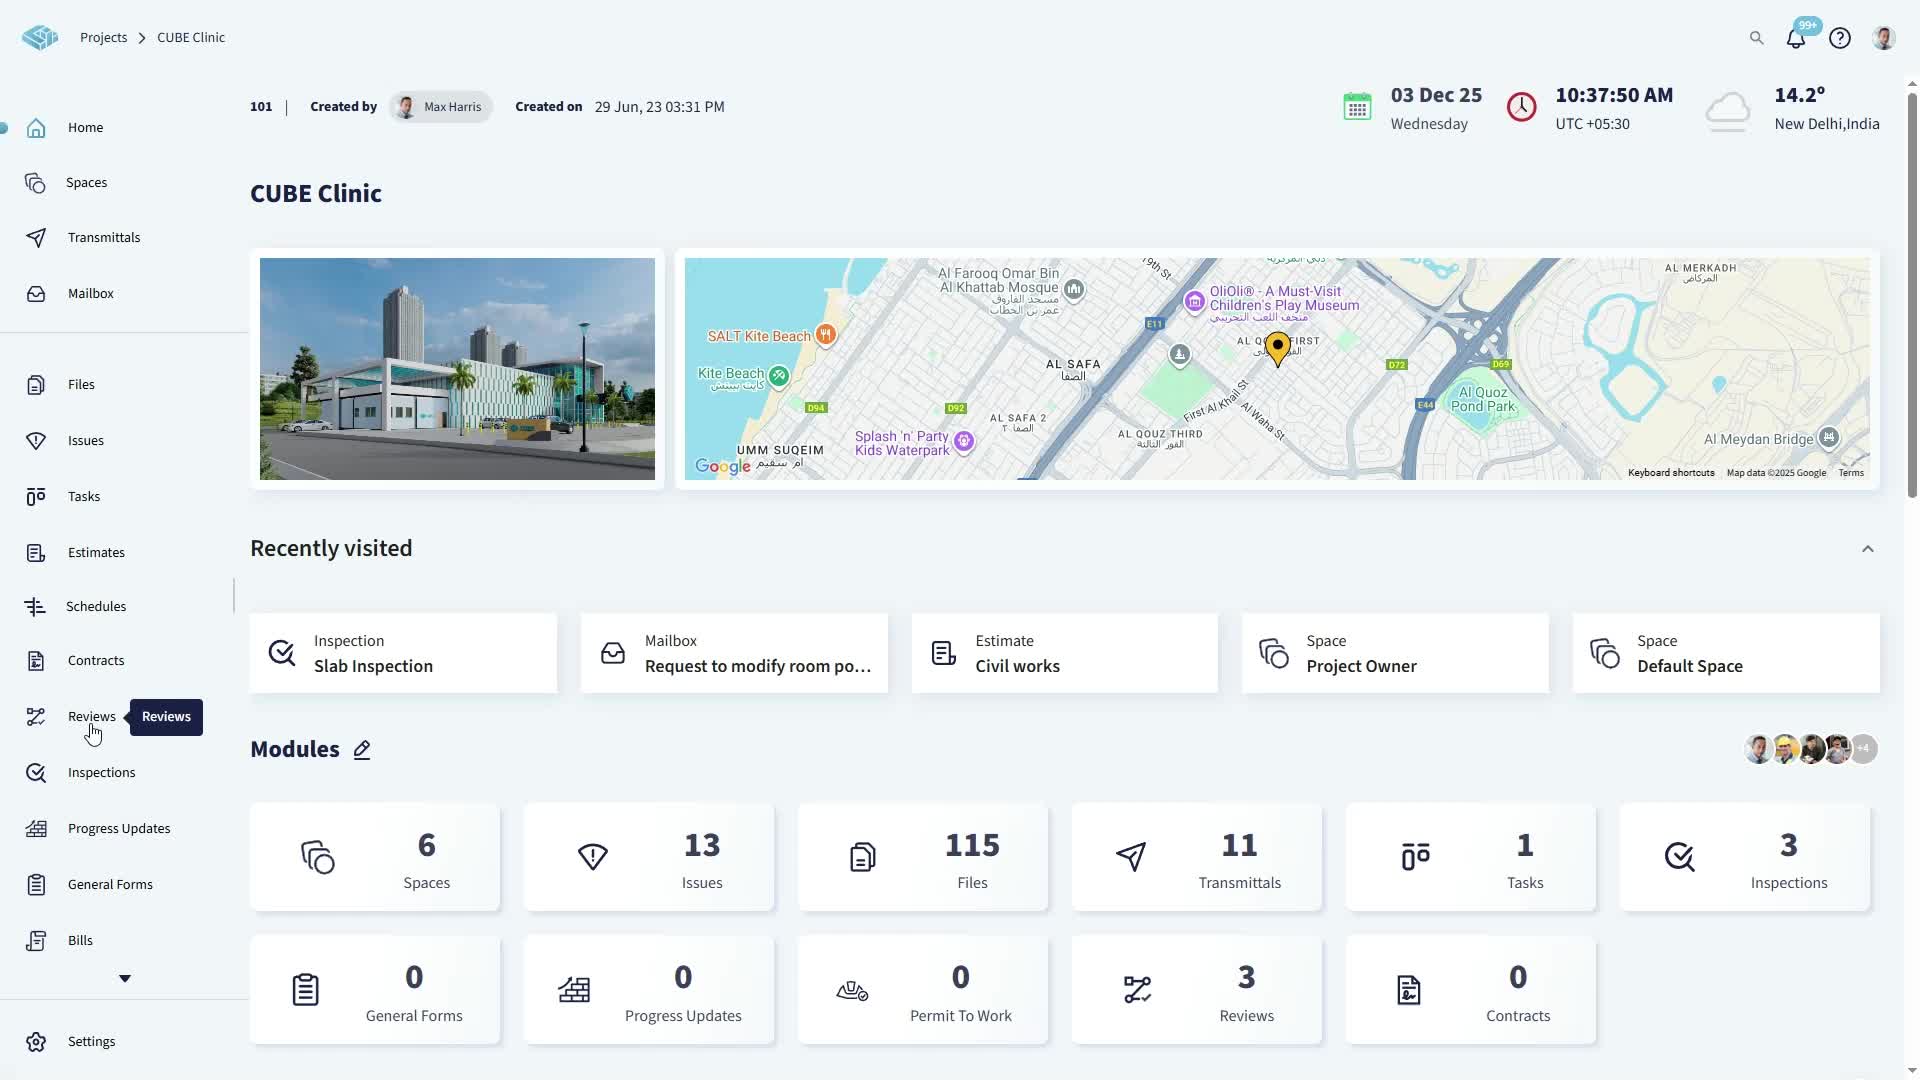Open the General Forms module tile
1920x1080 pixels.
point(375,991)
